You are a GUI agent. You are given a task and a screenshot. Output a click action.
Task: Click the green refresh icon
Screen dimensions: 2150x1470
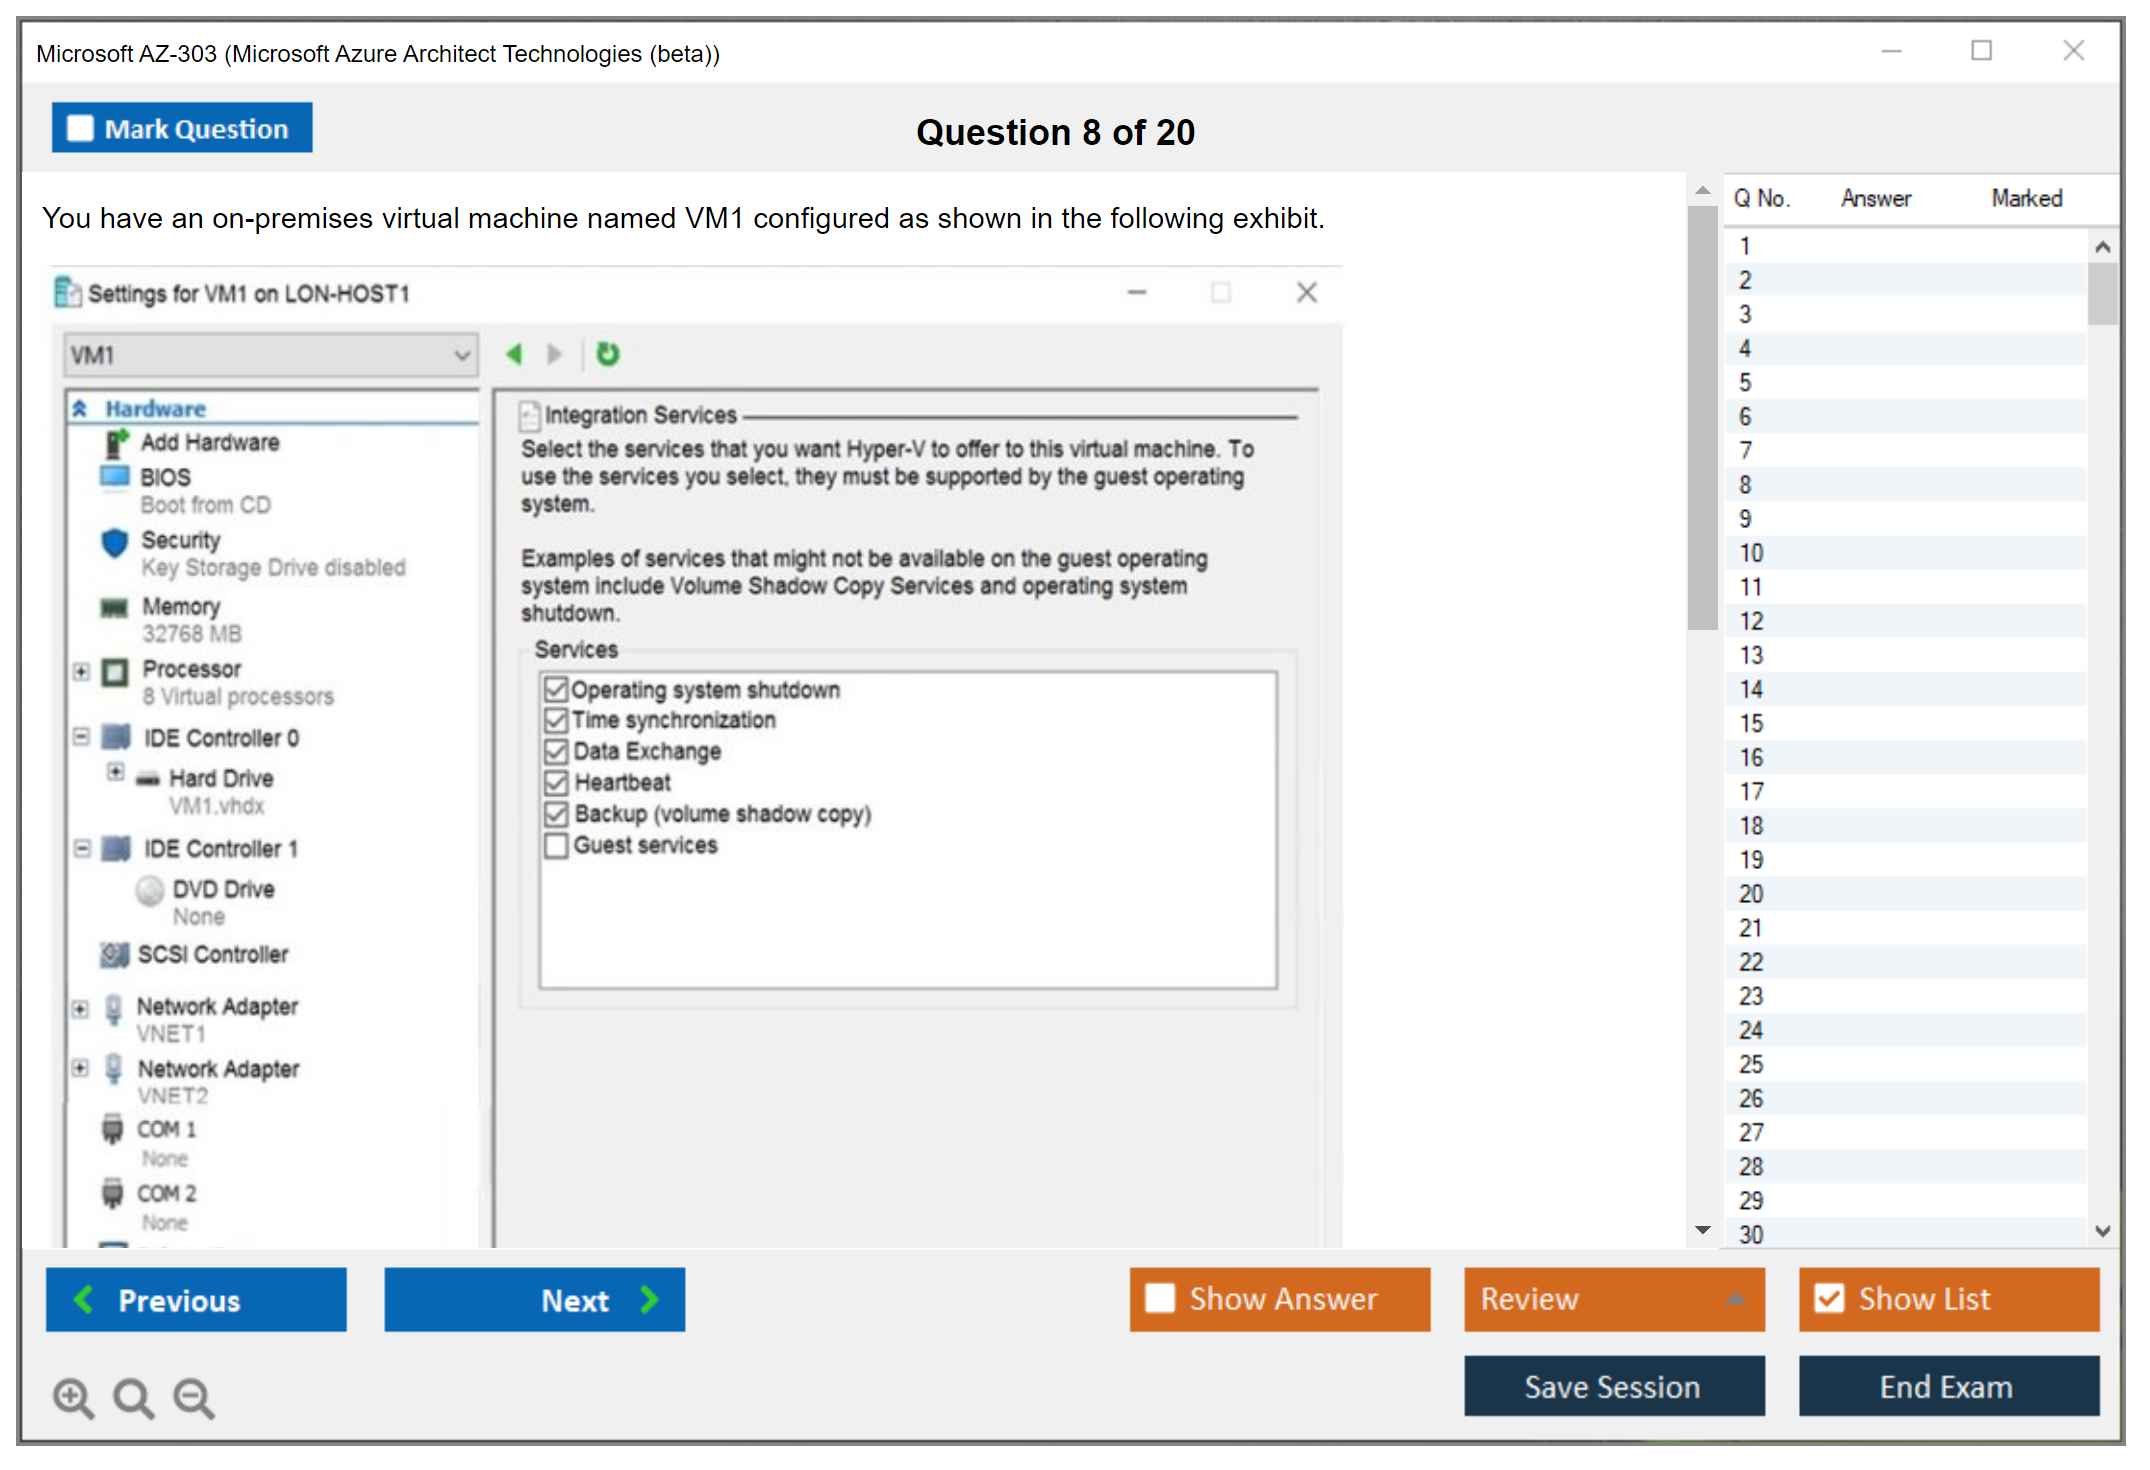click(608, 354)
